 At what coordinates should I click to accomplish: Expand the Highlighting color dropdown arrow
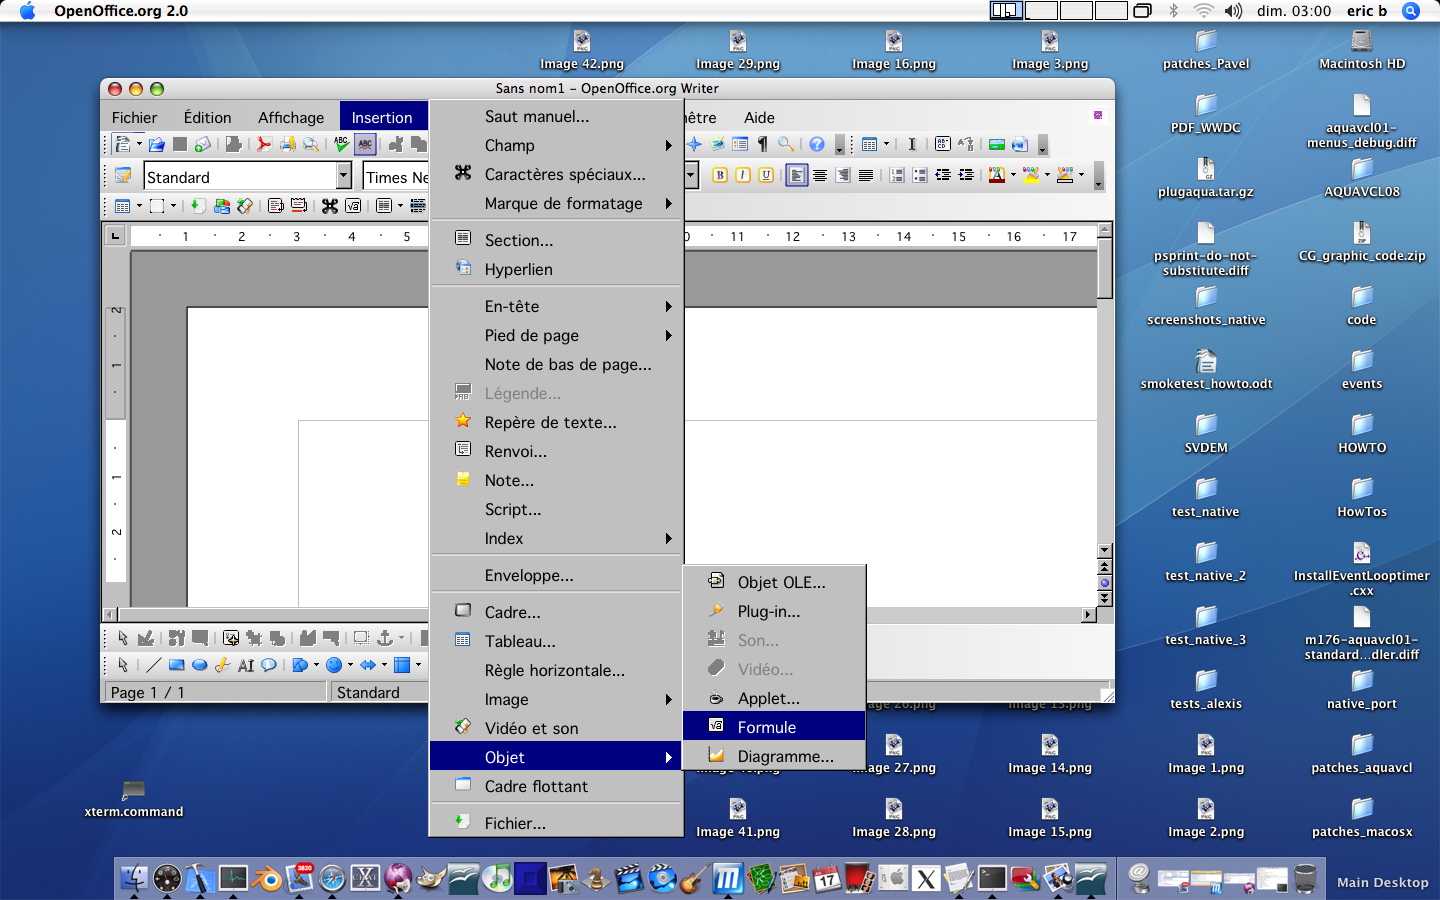(x=1047, y=175)
